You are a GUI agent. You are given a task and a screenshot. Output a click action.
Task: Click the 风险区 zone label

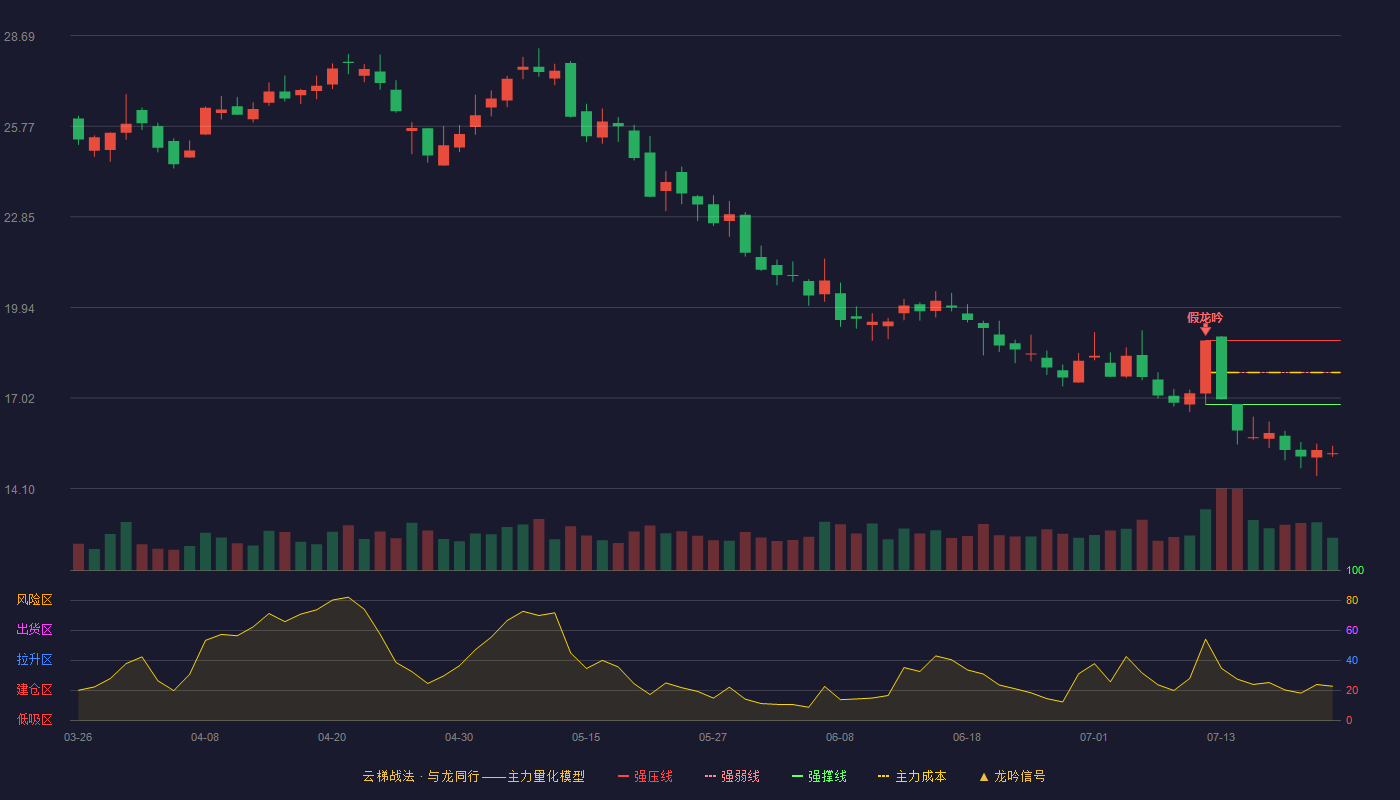click(34, 600)
